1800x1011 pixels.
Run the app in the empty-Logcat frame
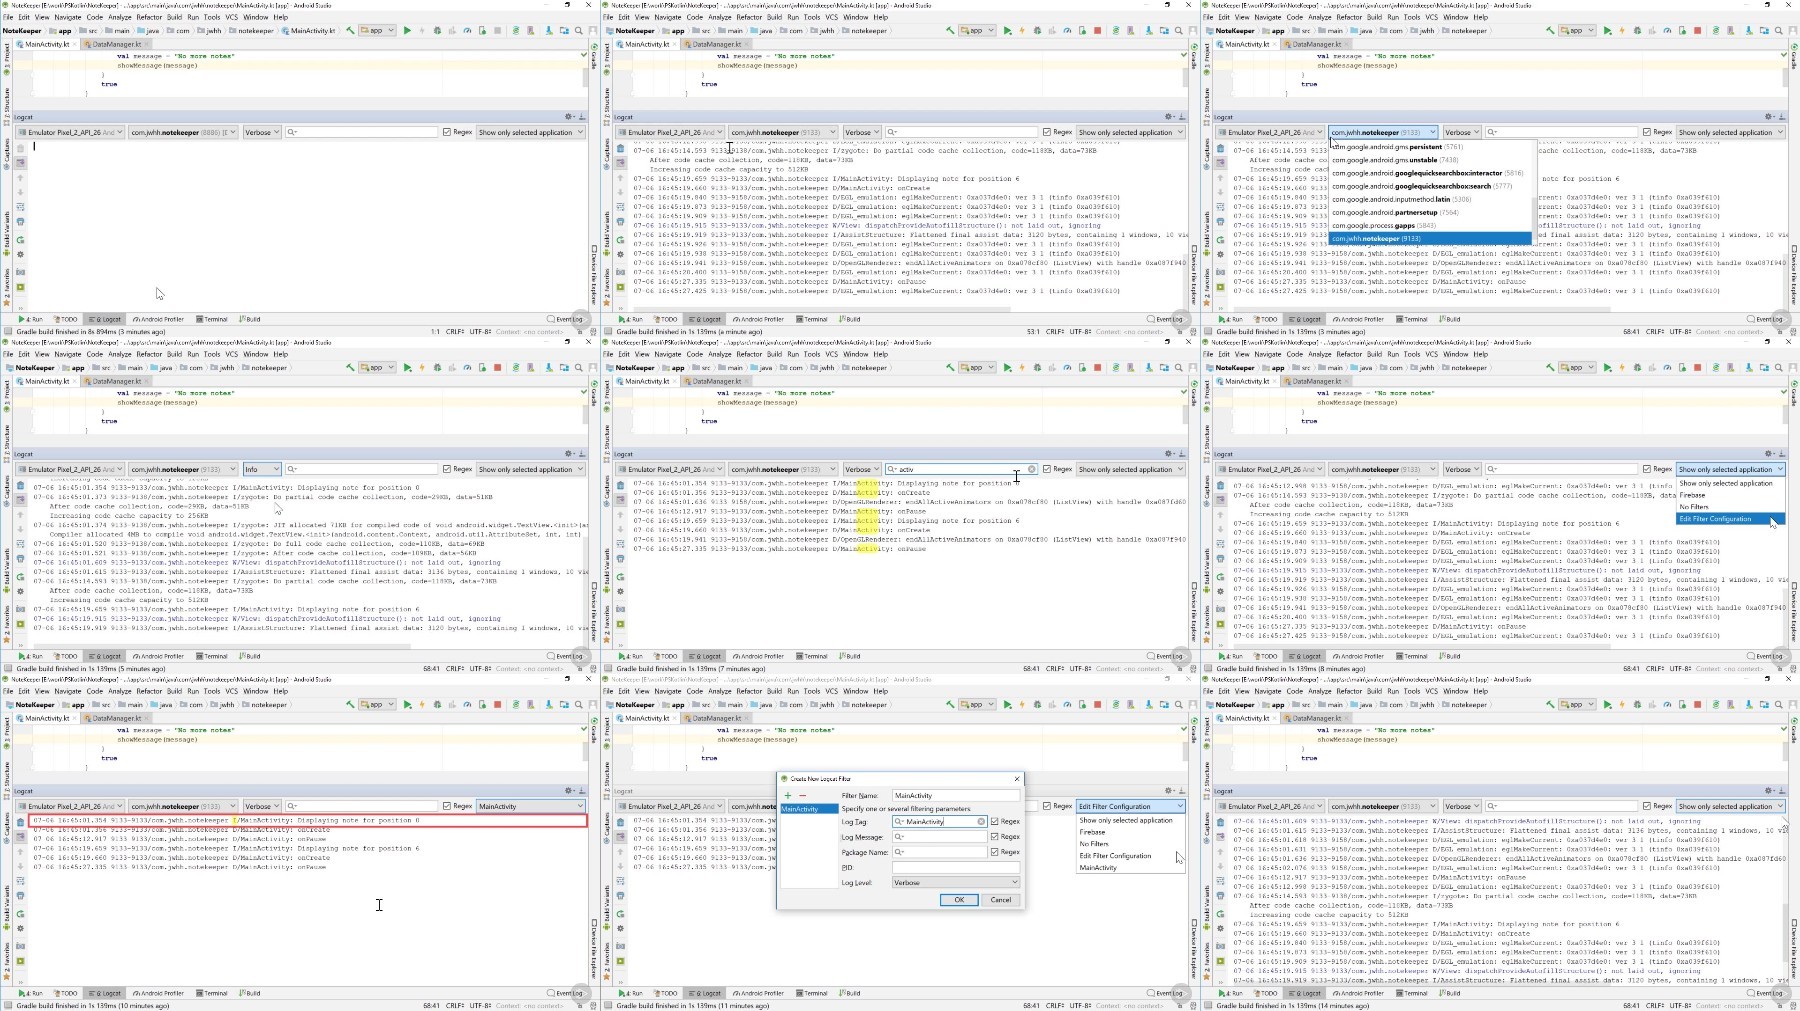point(407,31)
